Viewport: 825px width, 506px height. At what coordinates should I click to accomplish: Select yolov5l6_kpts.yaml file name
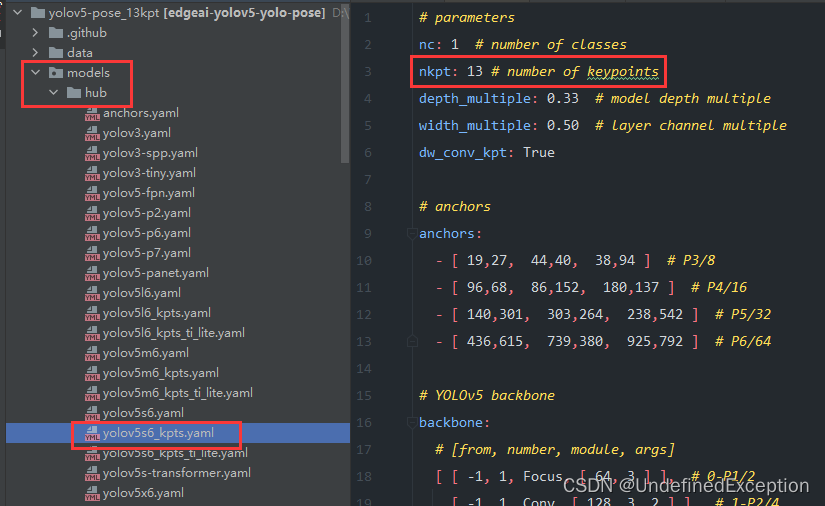tap(157, 312)
